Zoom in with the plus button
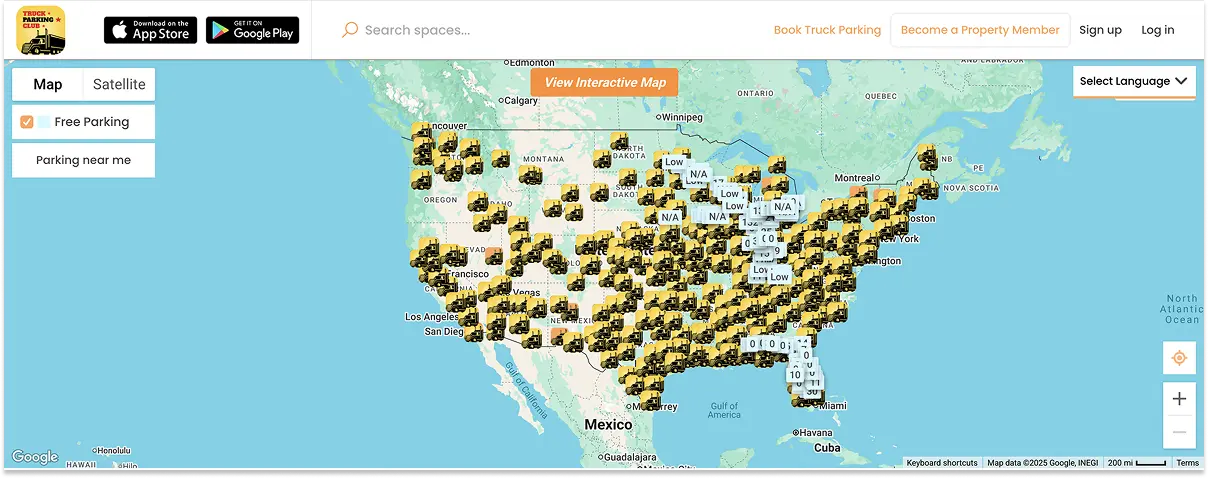This screenshot has width=1208, height=478. [1179, 399]
